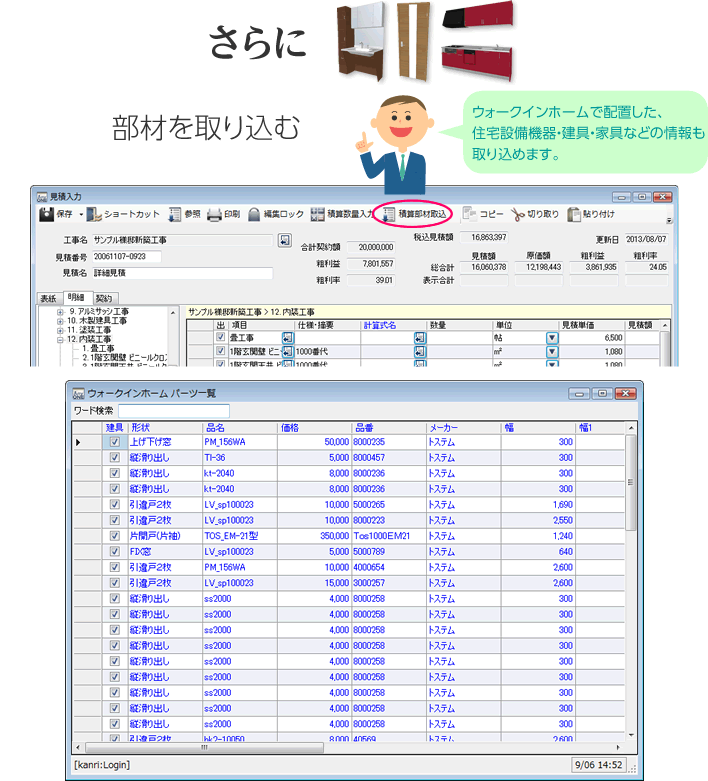Click the scroll-down arrow of parts list
This screenshot has height=781, width=708.
click(x=631, y=735)
